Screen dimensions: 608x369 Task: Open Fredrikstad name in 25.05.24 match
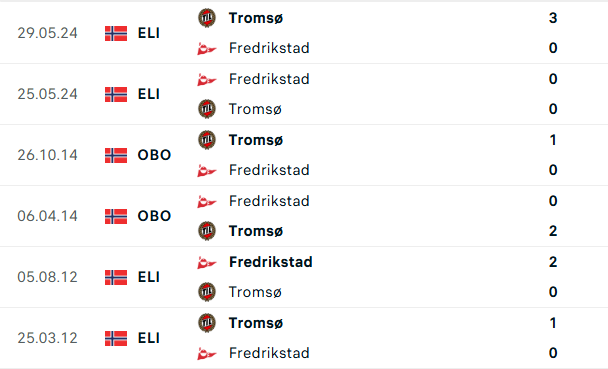click(269, 79)
